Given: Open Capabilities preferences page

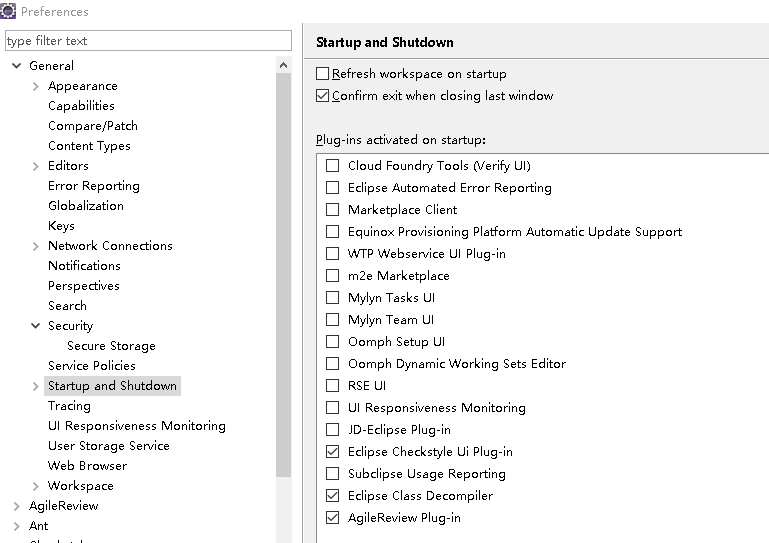Looking at the screenshot, I should point(81,105).
